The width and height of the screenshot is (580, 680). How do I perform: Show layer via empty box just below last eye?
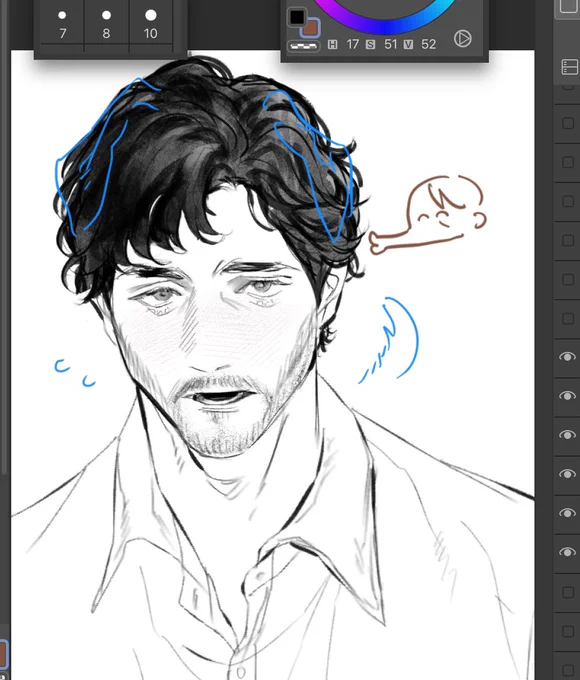568,592
